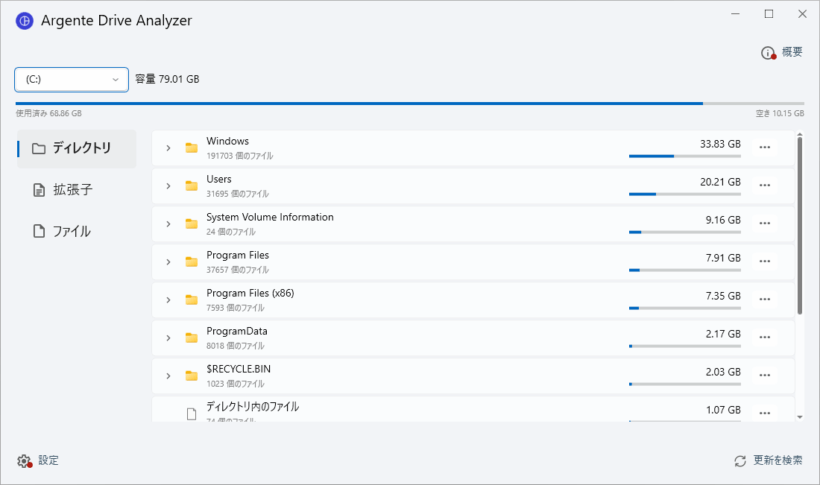Open more options for Users row
820x485 pixels.
(x=765, y=185)
